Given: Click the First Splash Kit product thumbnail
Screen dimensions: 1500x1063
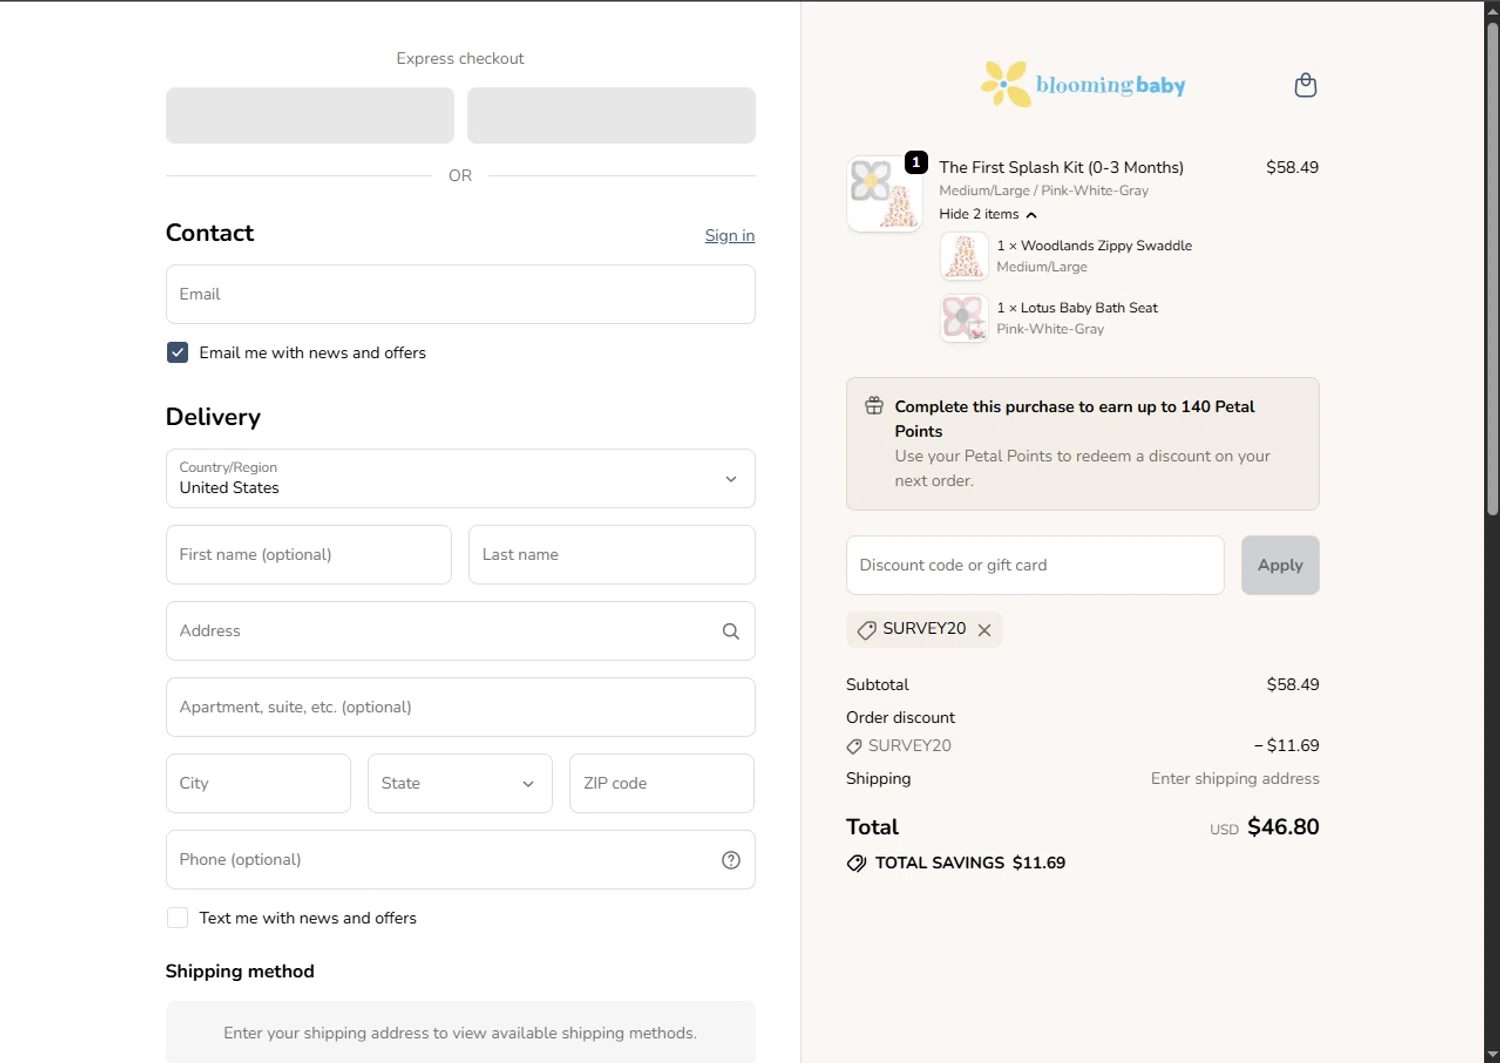Looking at the screenshot, I should [x=884, y=194].
